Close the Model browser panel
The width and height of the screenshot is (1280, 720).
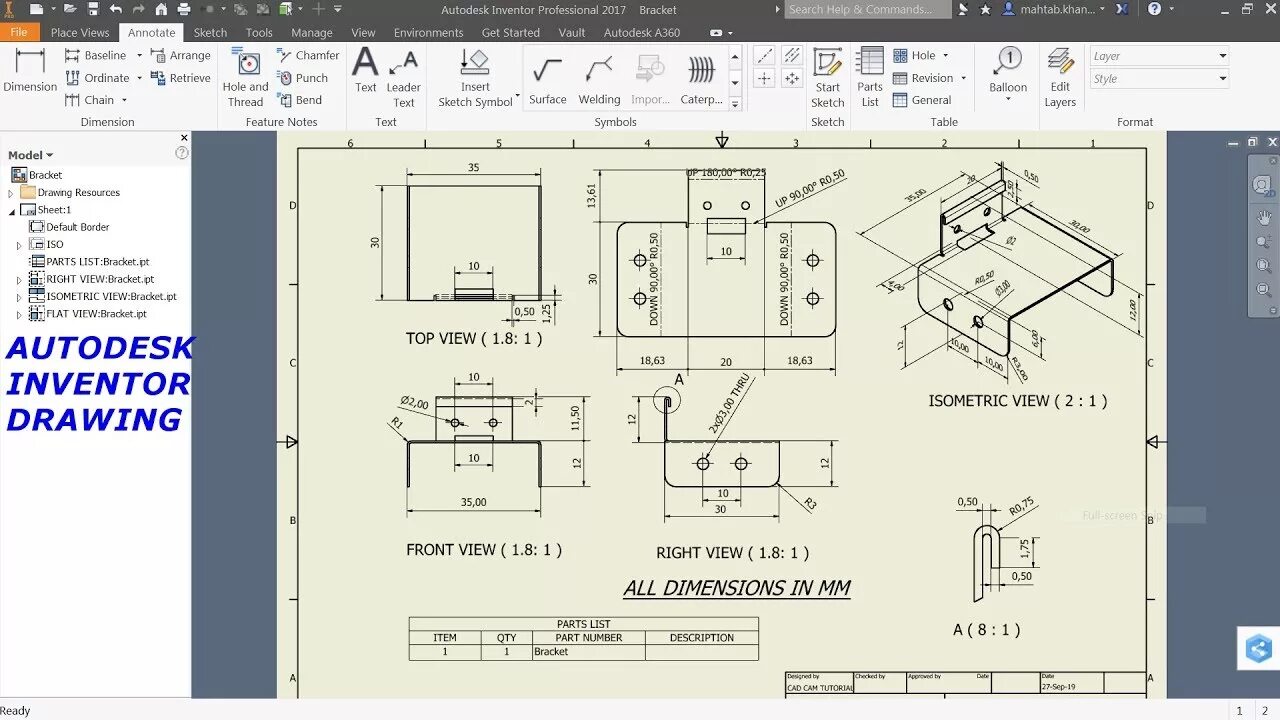coord(184,138)
